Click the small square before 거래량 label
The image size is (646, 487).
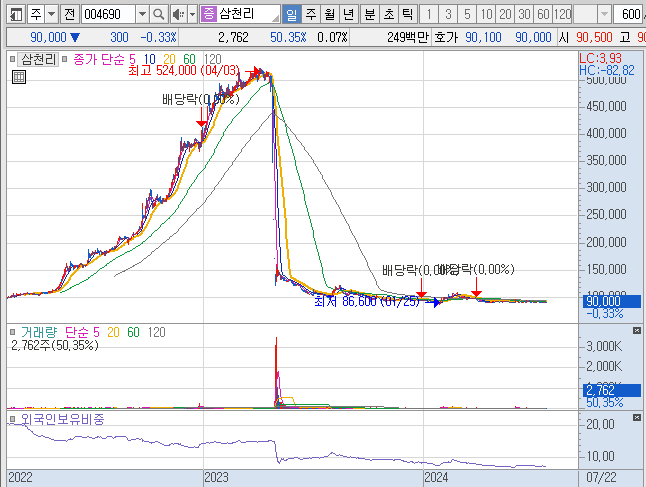(12, 332)
